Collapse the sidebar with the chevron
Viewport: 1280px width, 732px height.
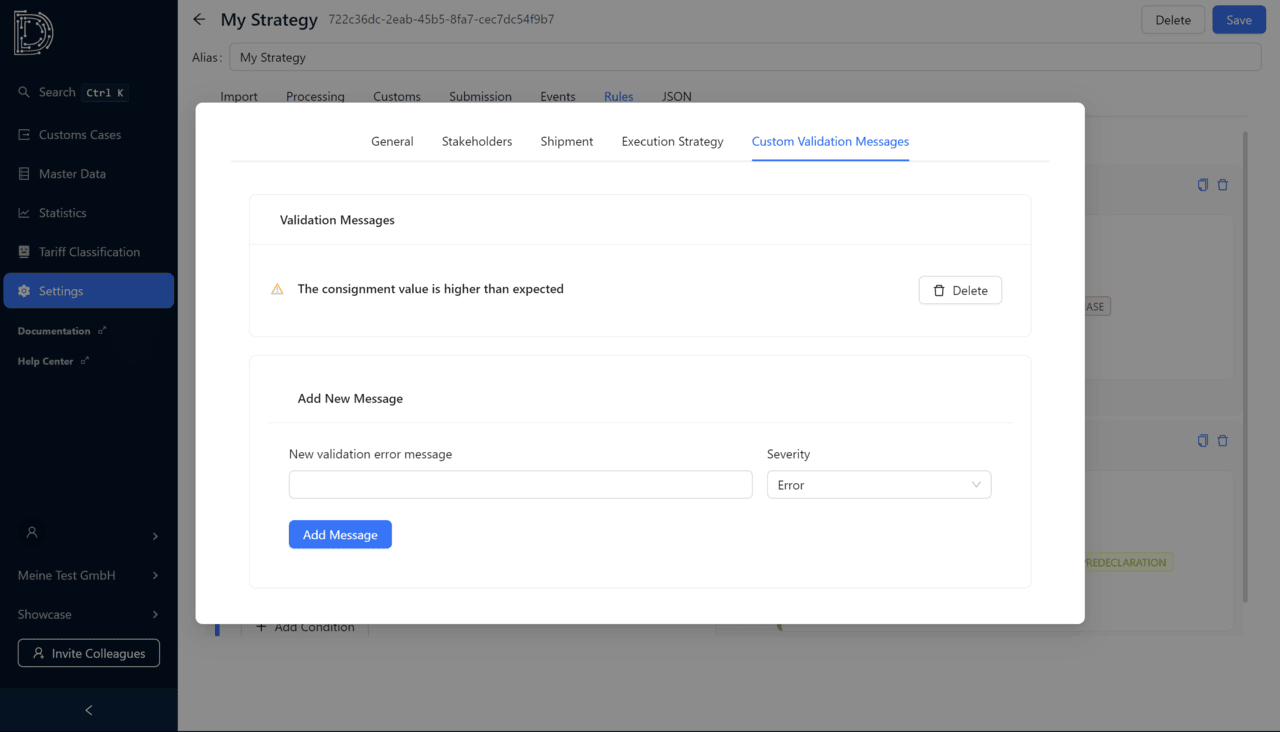point(88,710)
